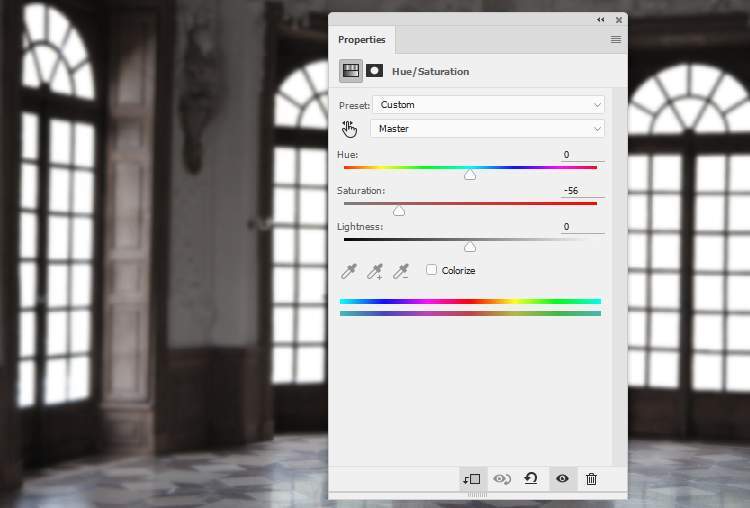750x508 pixels.
Task: Open the Master channel dropdown
Action: point(487,129)
